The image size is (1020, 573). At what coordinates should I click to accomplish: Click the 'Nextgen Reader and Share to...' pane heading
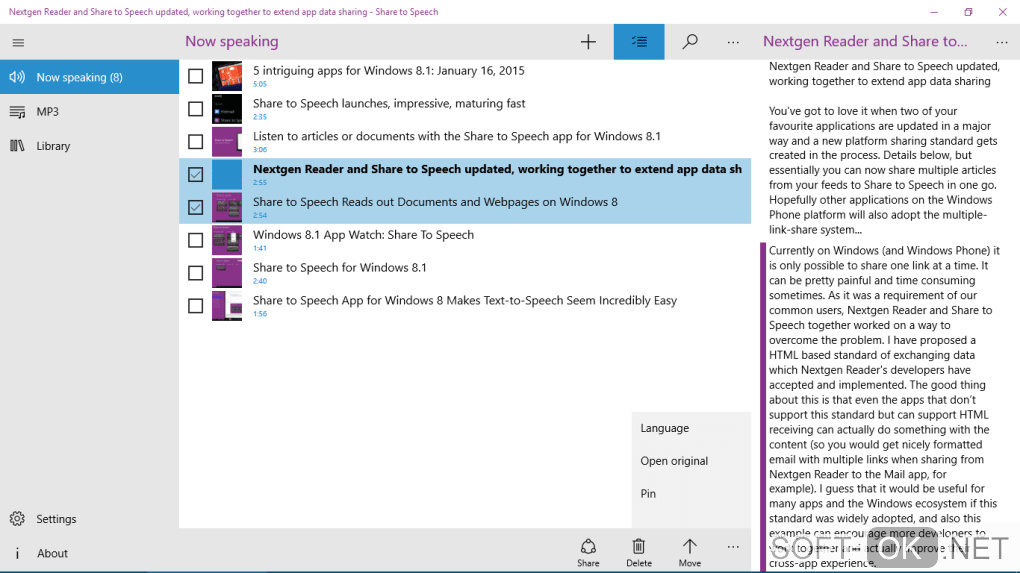(x=865, y=42)
